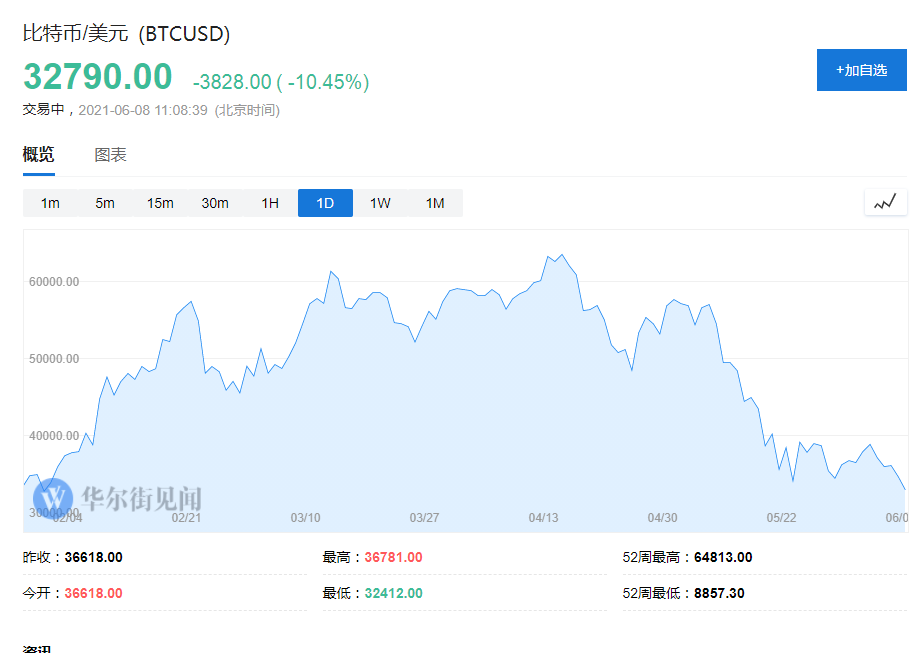Click the current price 32790.00
The width and height of the screenshot is (921, 653).
pyautogui.click(x=97, y=76)
